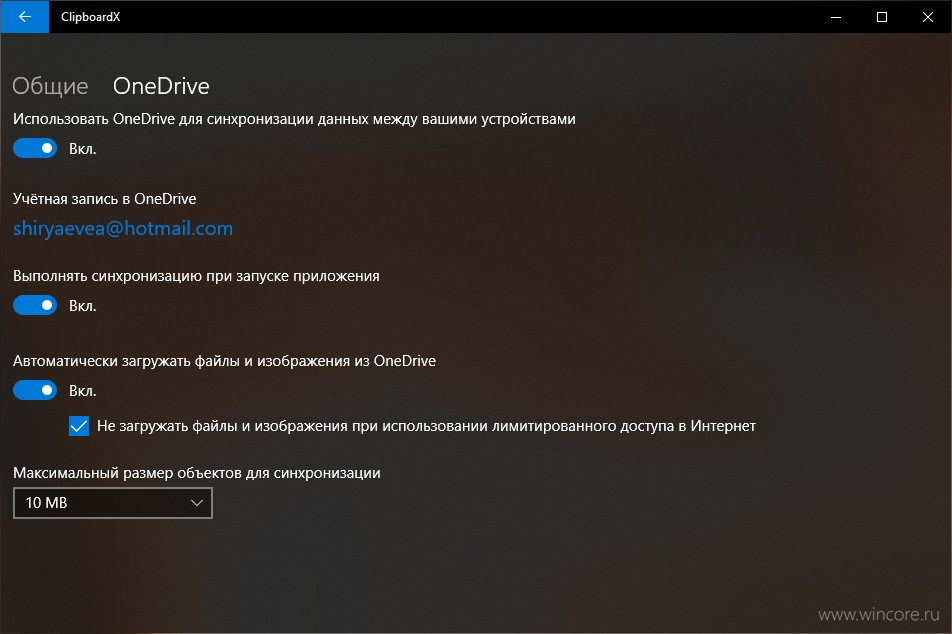Click the Использовать OneDrive для синхронизации label
The image size is (952, 634).
click(294, 119)
